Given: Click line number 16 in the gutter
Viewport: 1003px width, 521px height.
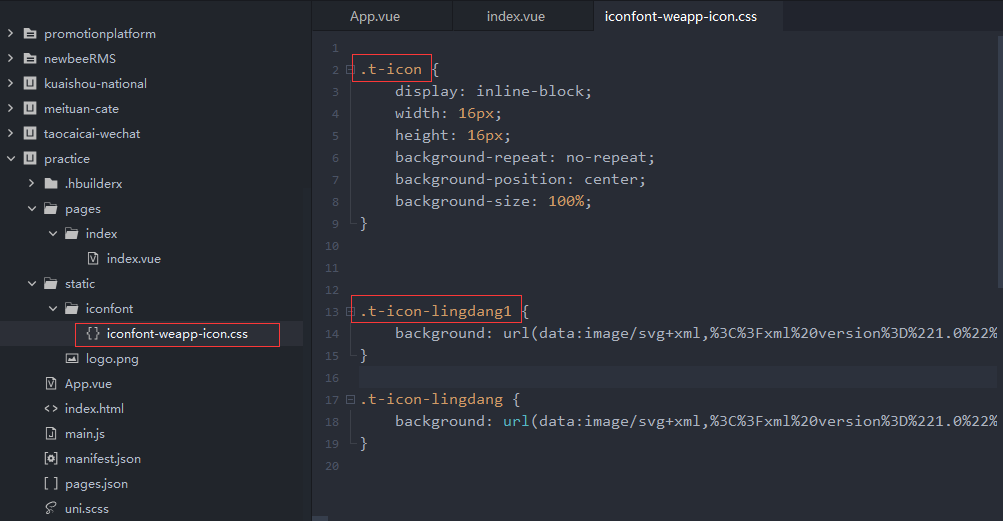Looking at the screenshot, I should click(331, 378).
